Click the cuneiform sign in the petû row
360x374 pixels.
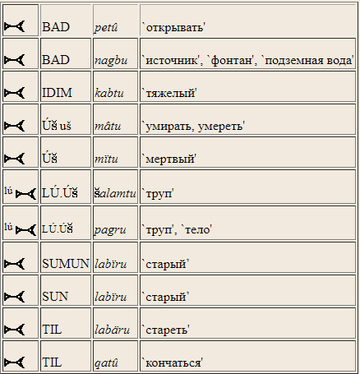click(14, 27)
